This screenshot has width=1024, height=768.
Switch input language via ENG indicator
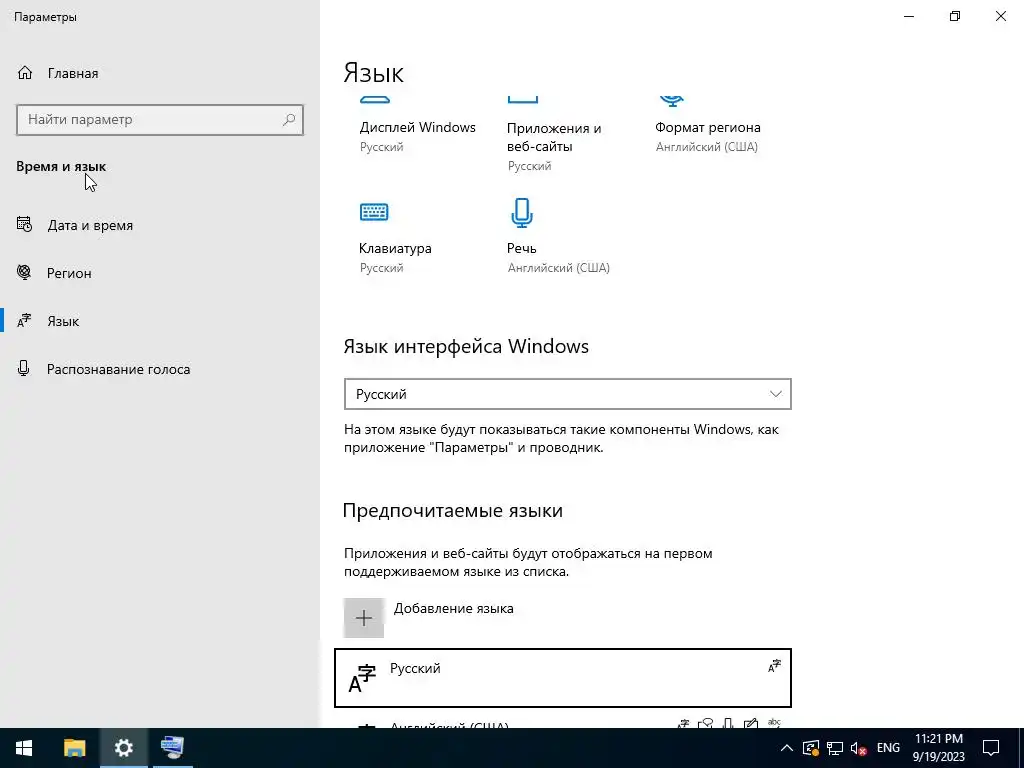point(888,748)
